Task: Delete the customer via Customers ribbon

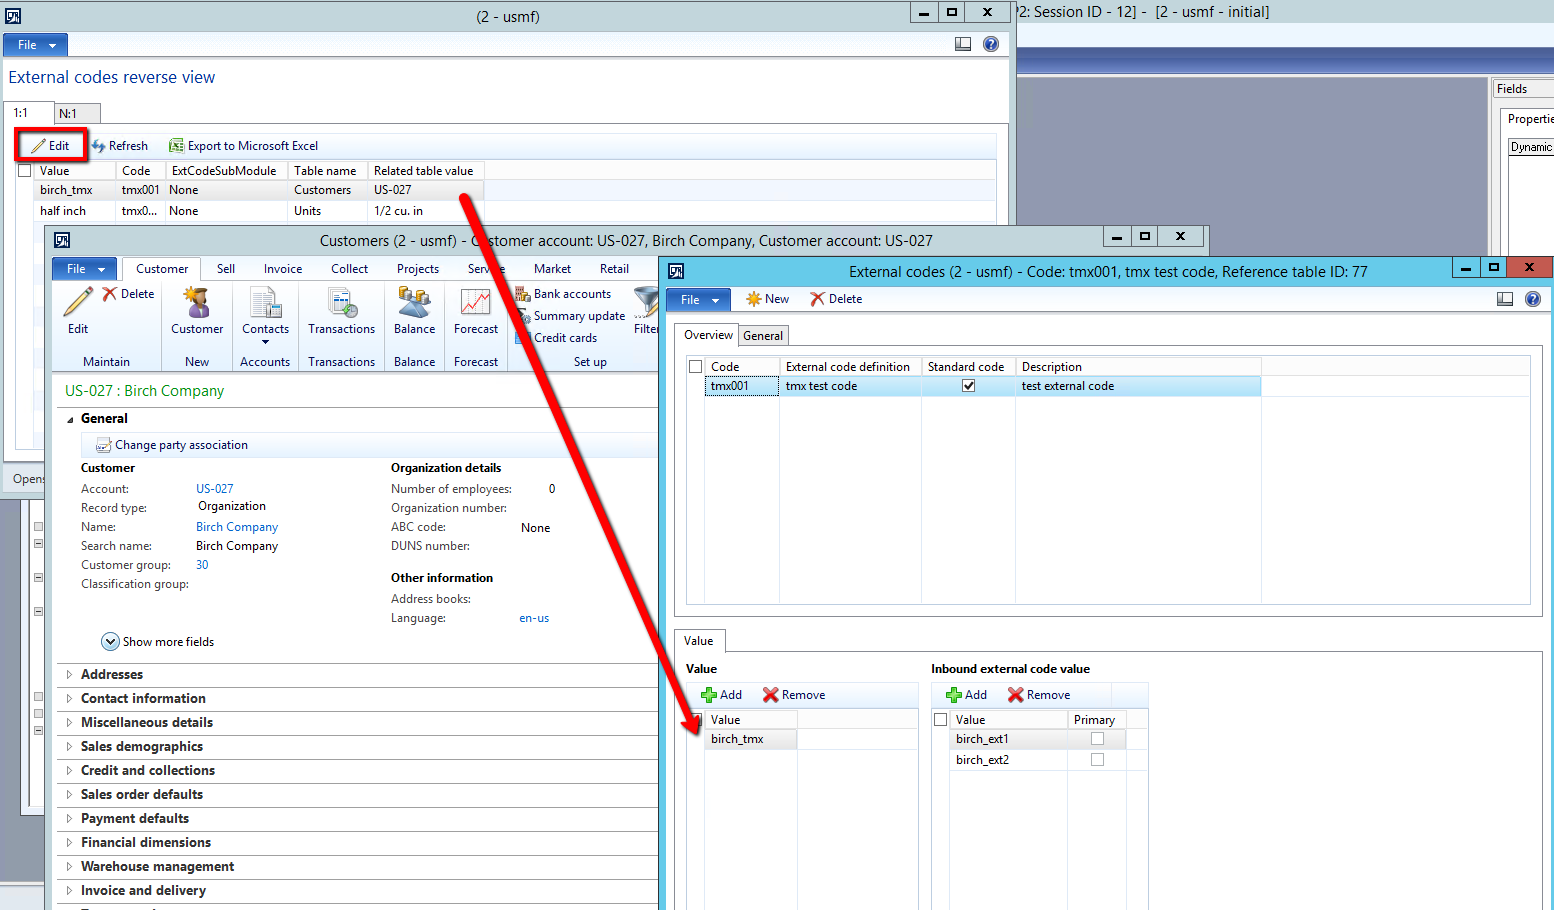Action: tap(128, 294)
